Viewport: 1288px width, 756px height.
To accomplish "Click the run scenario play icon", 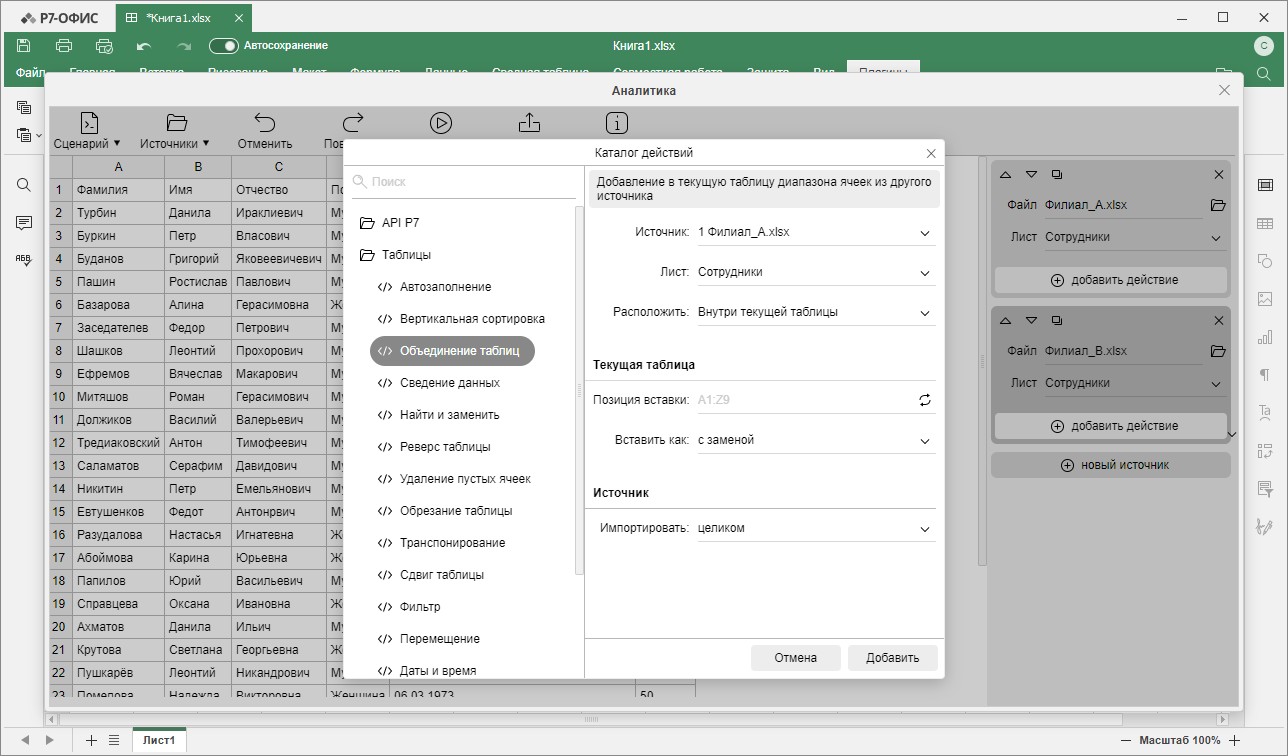I will pyautogui.click(x=441, y=123).
